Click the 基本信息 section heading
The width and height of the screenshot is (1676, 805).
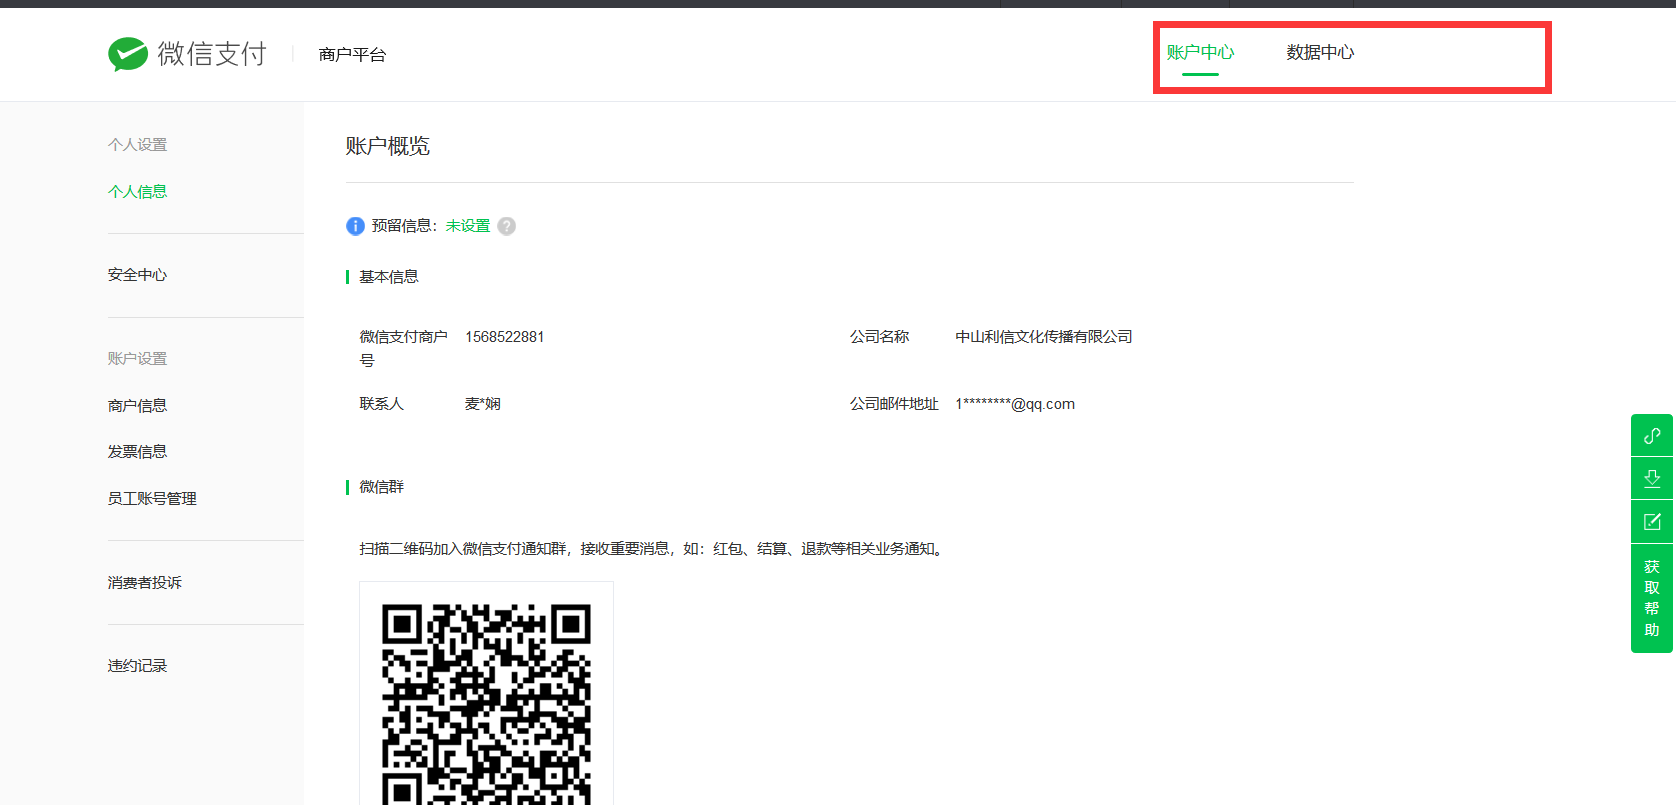[389, 277]
